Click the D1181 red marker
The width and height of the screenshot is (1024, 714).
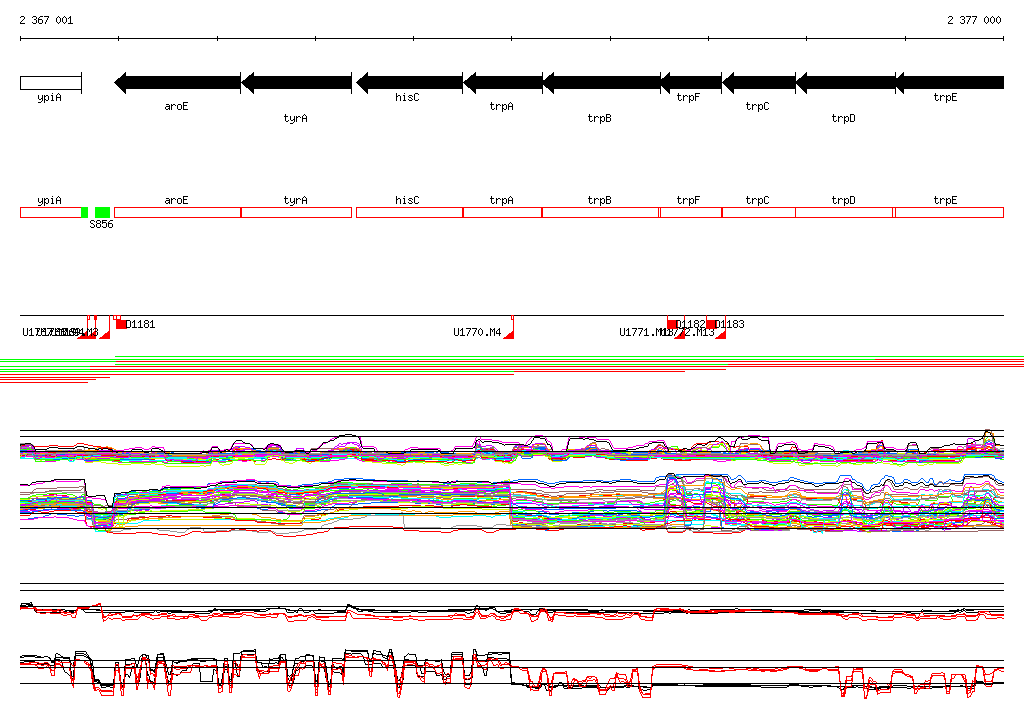[121, 324]
